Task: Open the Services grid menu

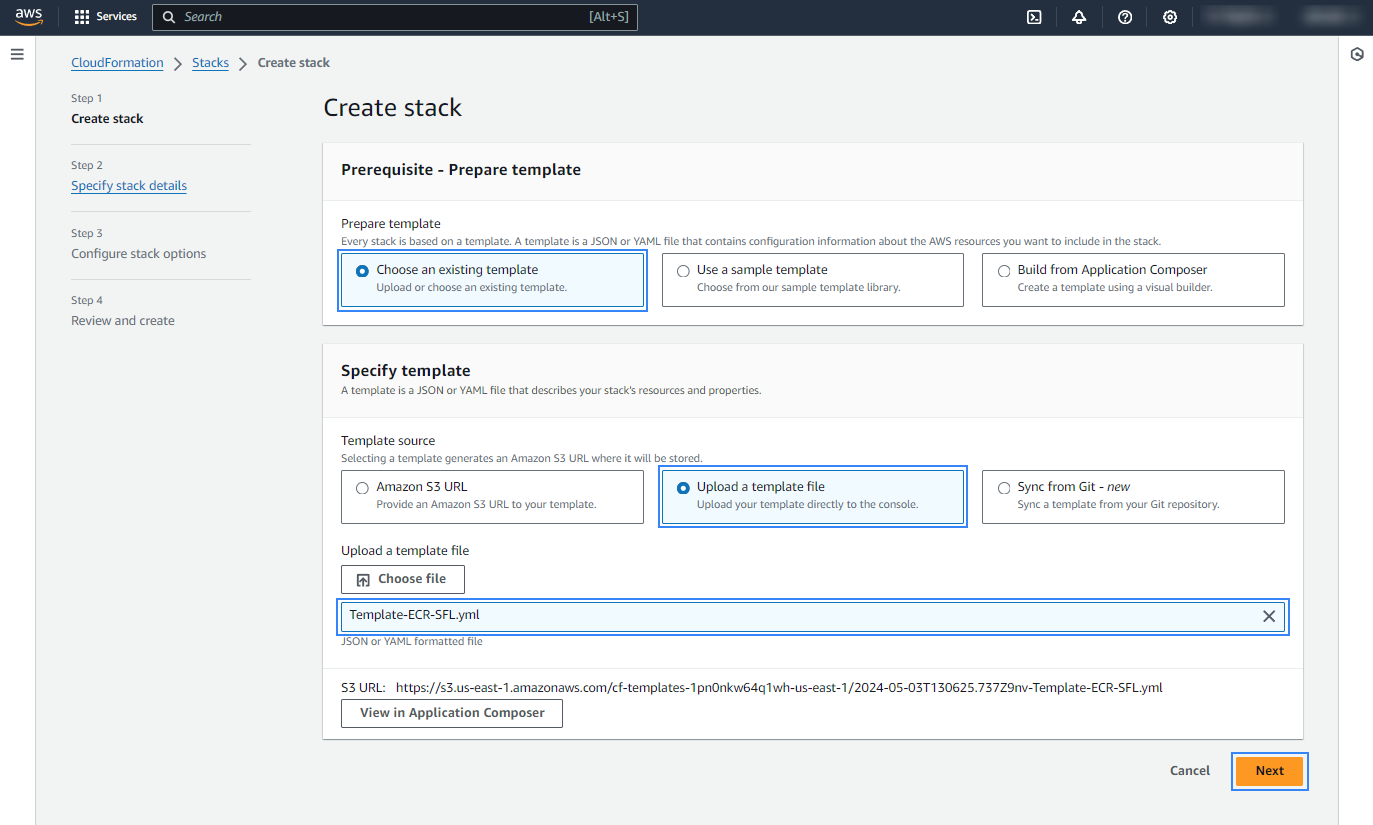Action: tap(105, 17)
